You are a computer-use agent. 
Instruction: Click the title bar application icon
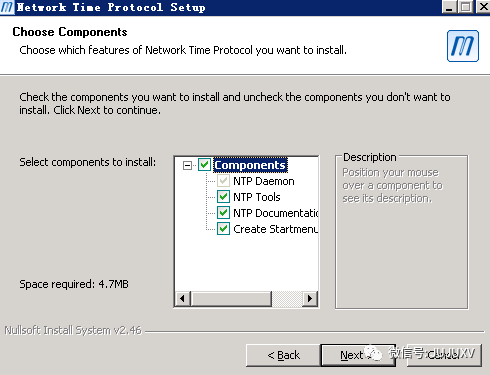pyautogui.click(x=7, y=7)
